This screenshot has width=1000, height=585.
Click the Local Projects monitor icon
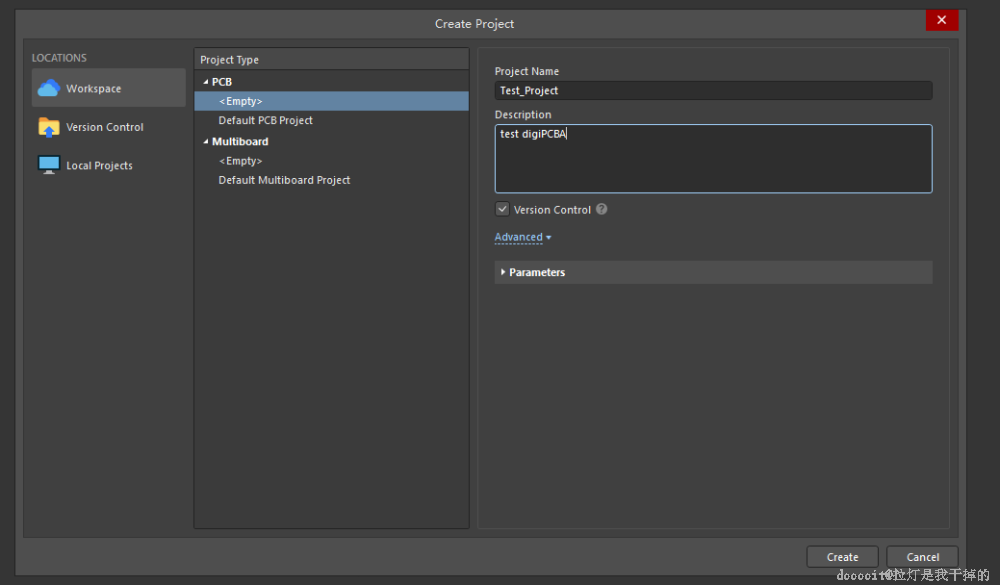(48, 165)
